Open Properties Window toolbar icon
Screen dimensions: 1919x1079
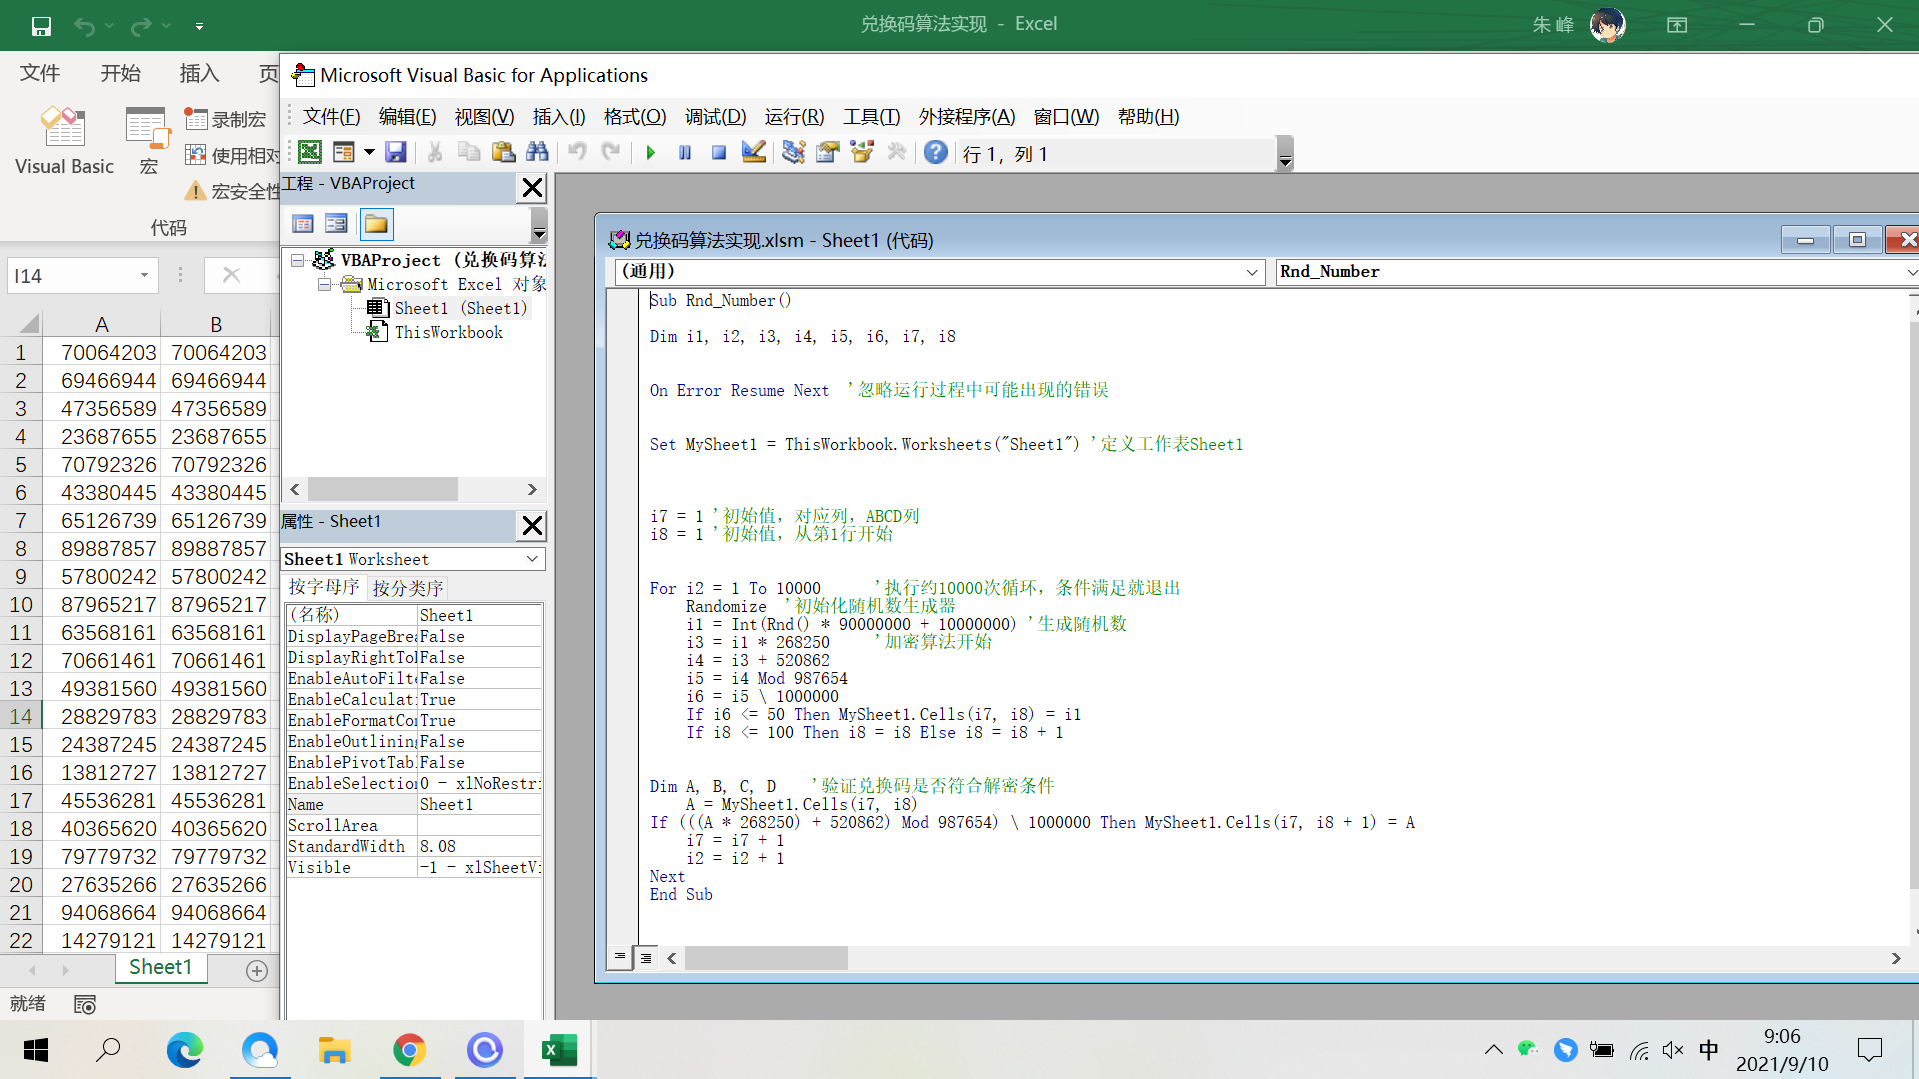click(827, 152)
